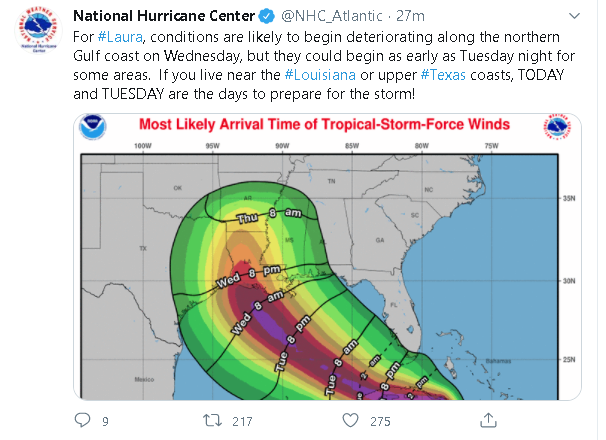
Task: Click the map title Most Likely Arrival Time
Action: click(324, 124)
